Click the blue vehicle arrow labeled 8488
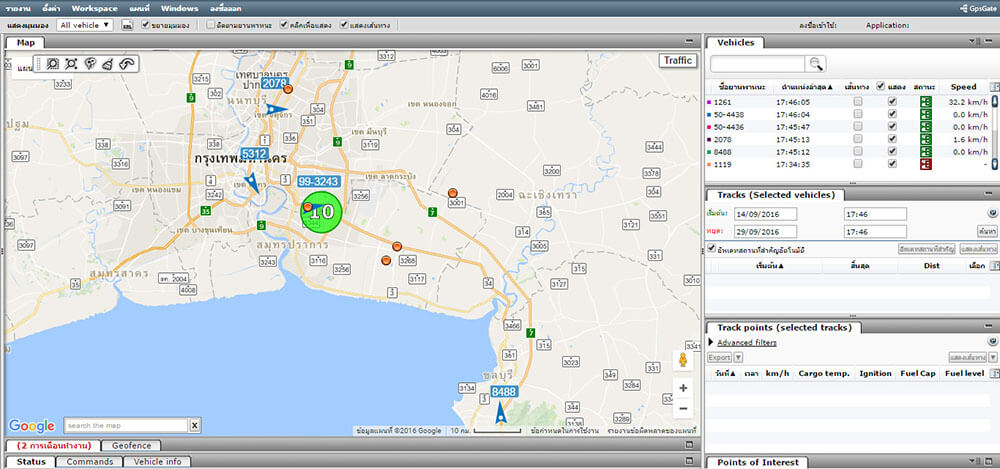The width and height of the screenshot is (1000, 469). tap(503, 414)
